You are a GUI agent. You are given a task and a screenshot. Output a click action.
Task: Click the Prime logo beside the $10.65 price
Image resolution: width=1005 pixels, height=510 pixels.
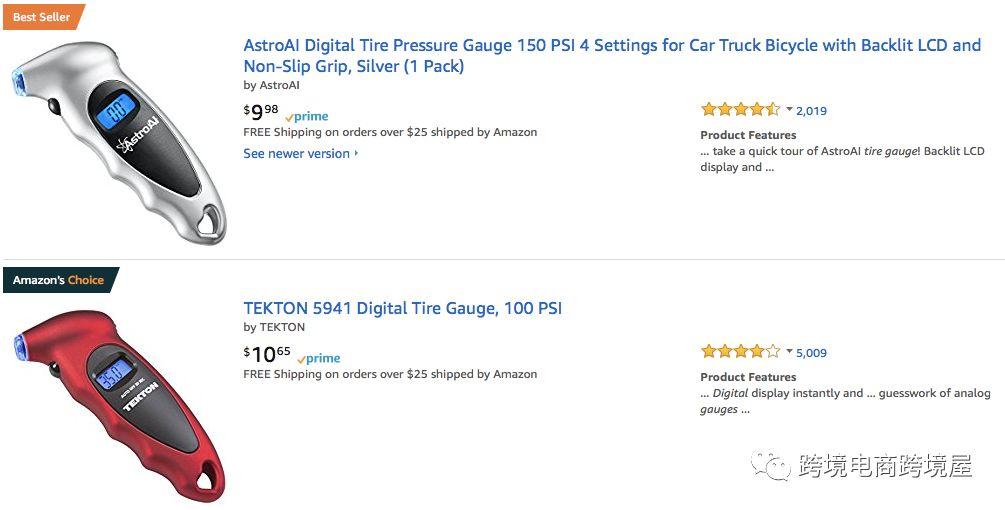click(x=319, y=358)
